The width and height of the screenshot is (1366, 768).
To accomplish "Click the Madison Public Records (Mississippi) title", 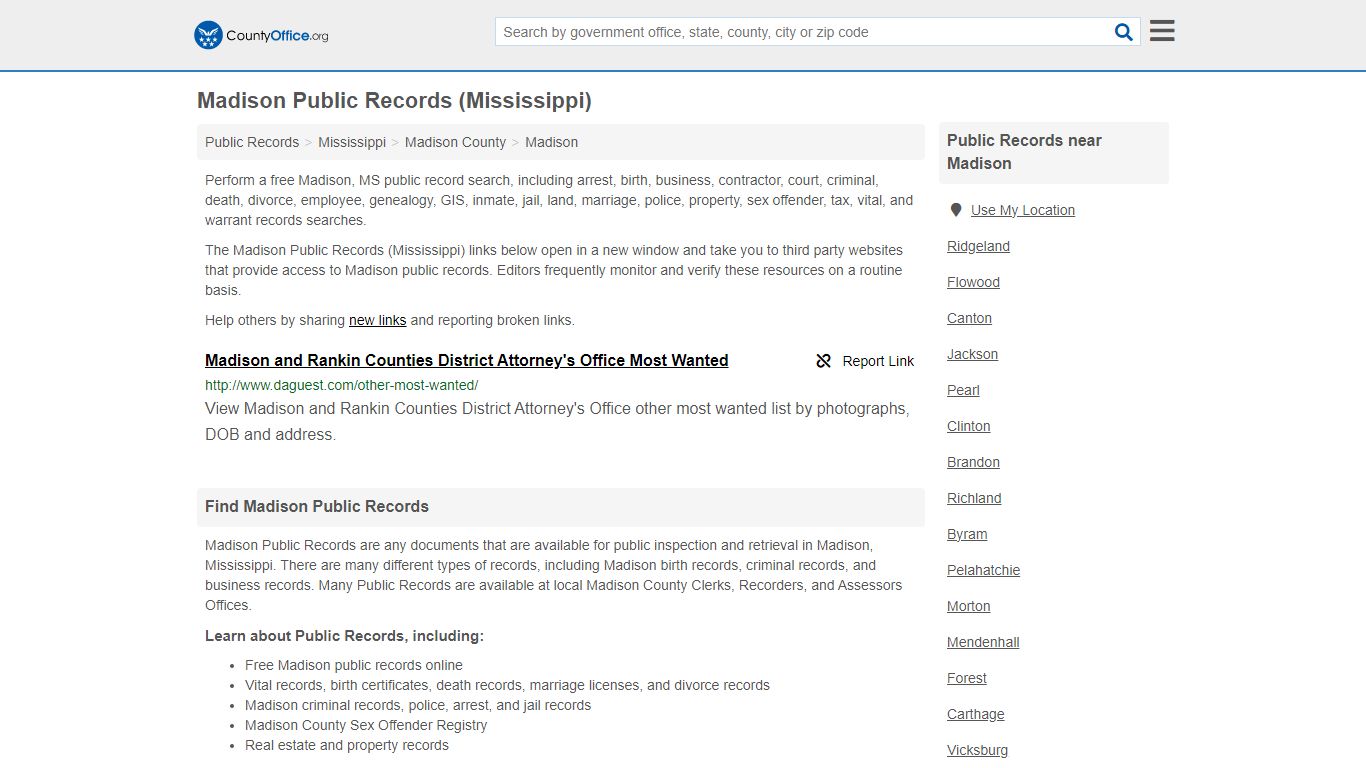I will point(394,101).
